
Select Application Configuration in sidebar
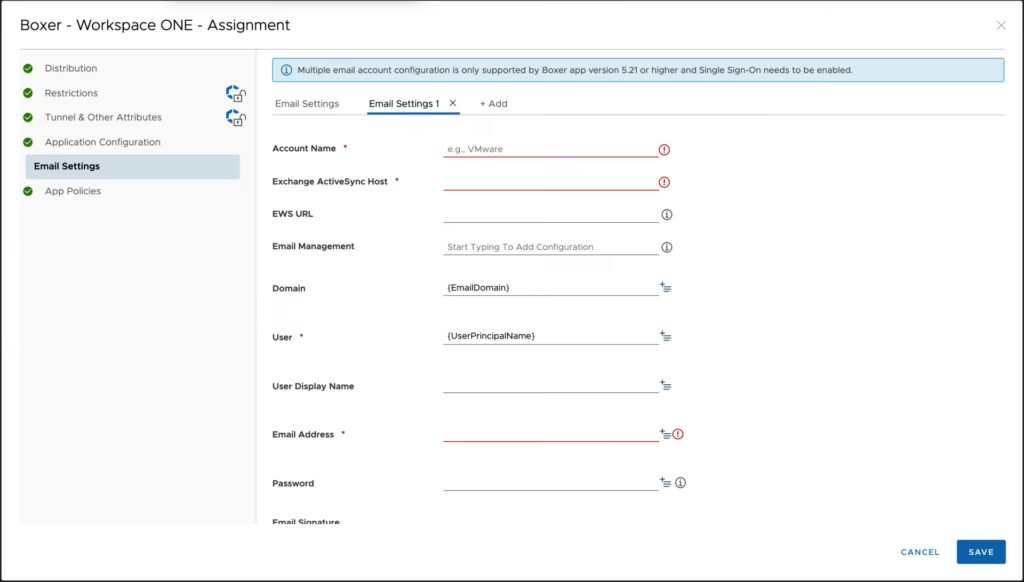click(102, 142)
